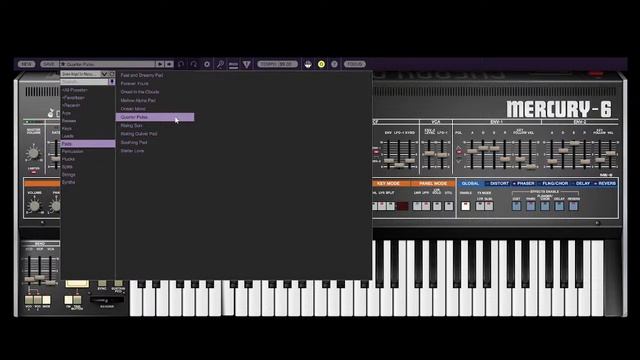Click the magnifier zoom icon
Image resolution: width=640 pixels, height=360 pixels.
[220, 64]
